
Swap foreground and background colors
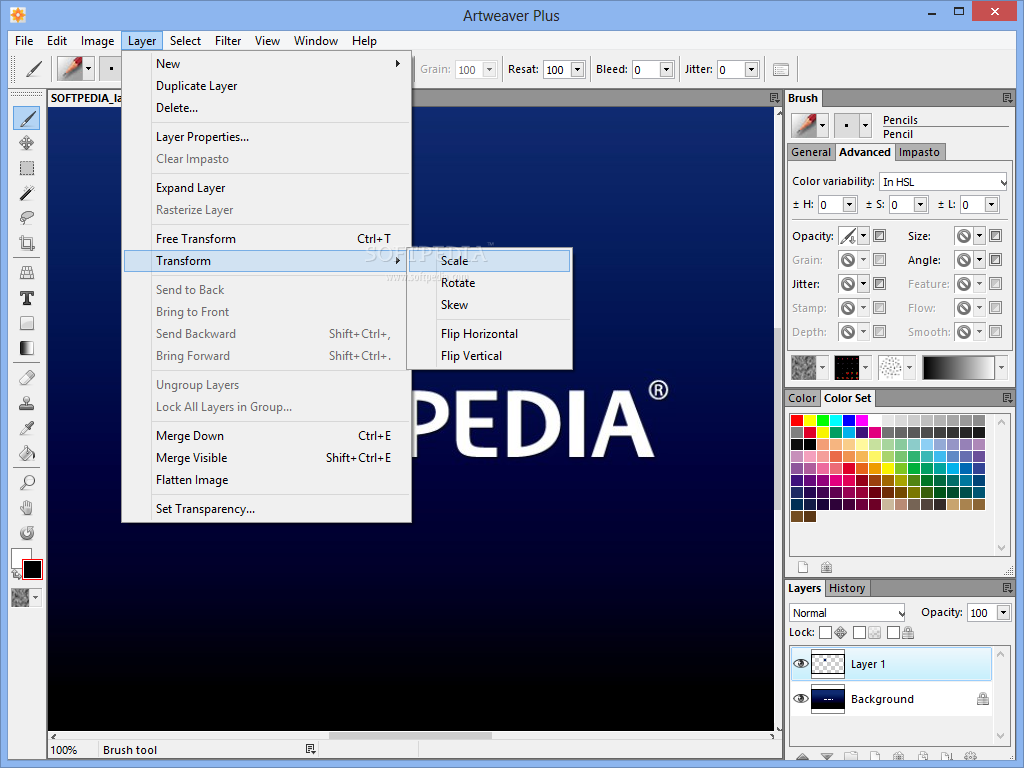coord(16,574)
